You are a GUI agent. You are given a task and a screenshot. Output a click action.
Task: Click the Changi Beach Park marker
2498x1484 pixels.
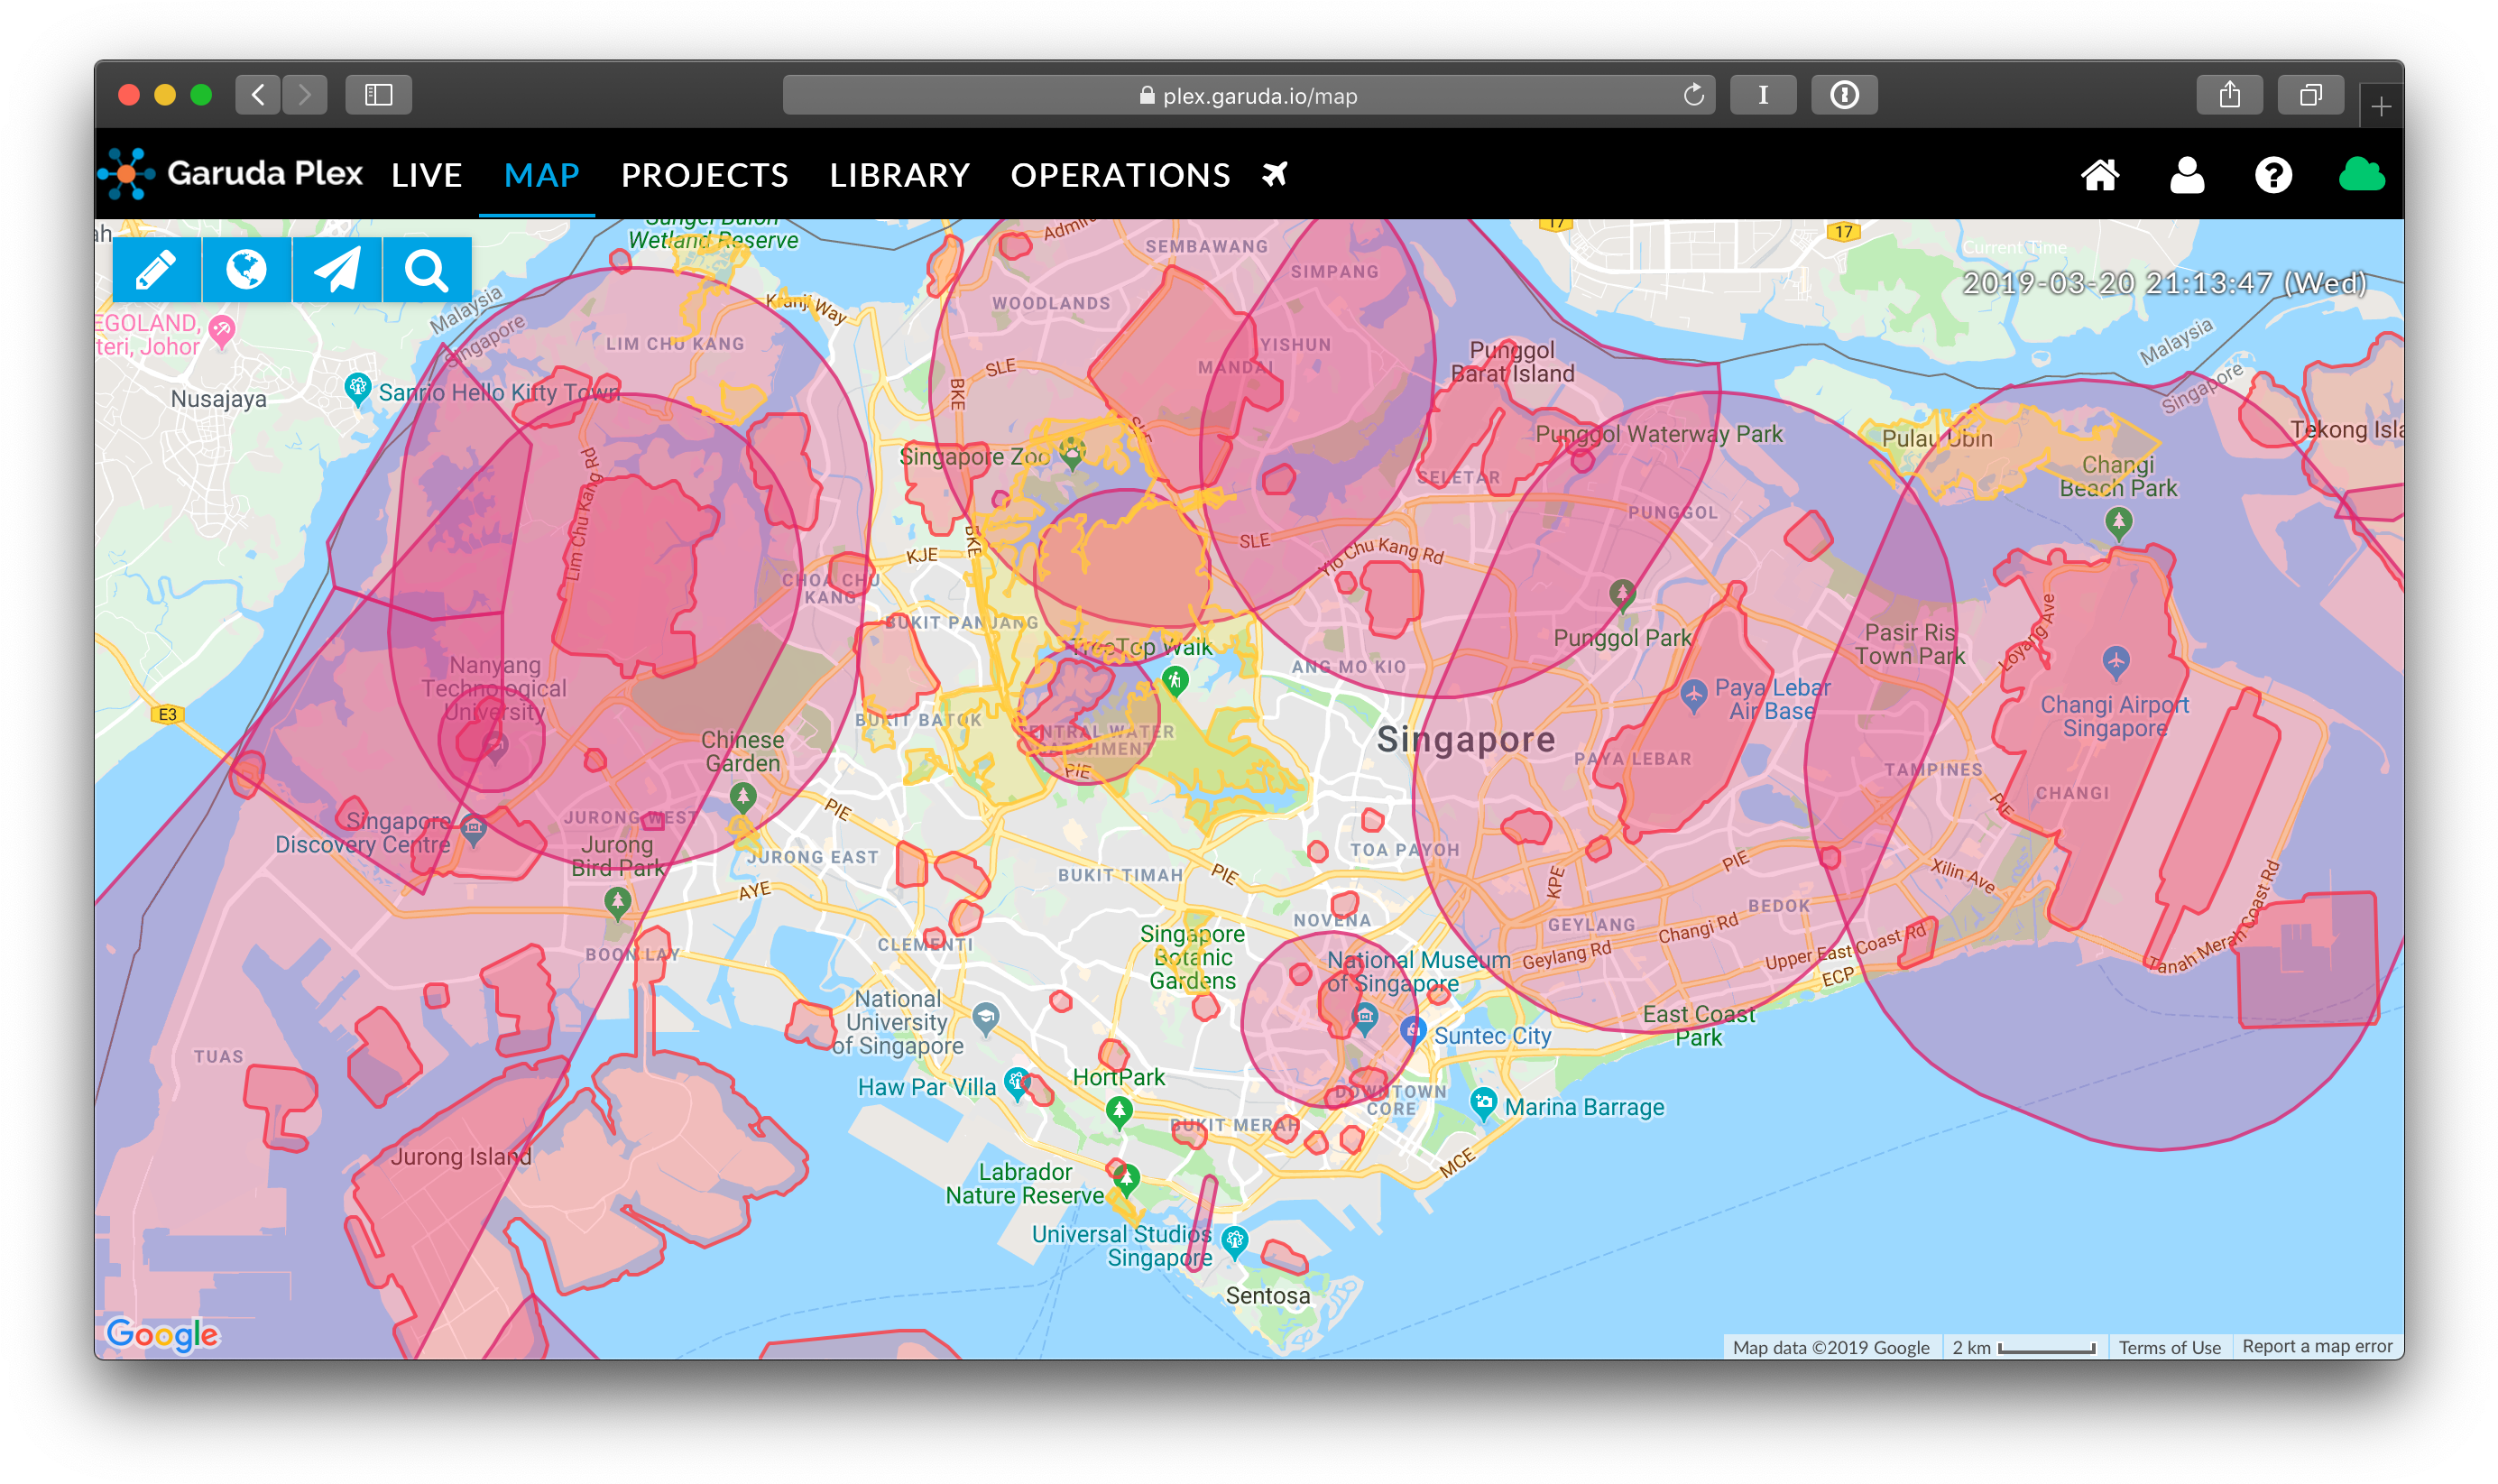pos(2118,522)
